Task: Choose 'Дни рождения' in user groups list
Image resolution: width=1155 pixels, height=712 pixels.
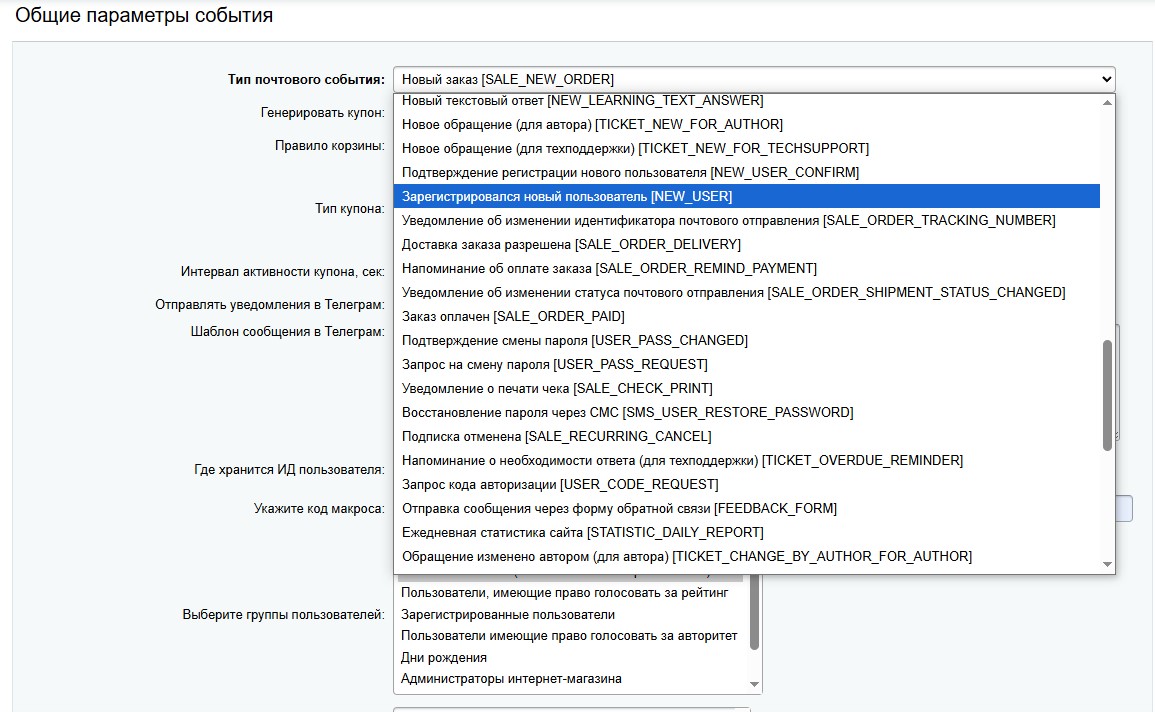Action: point(444,657)
